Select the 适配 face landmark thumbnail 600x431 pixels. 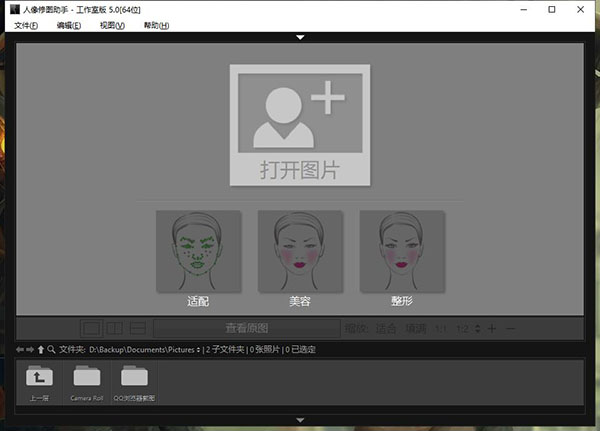tap(198, 251)
